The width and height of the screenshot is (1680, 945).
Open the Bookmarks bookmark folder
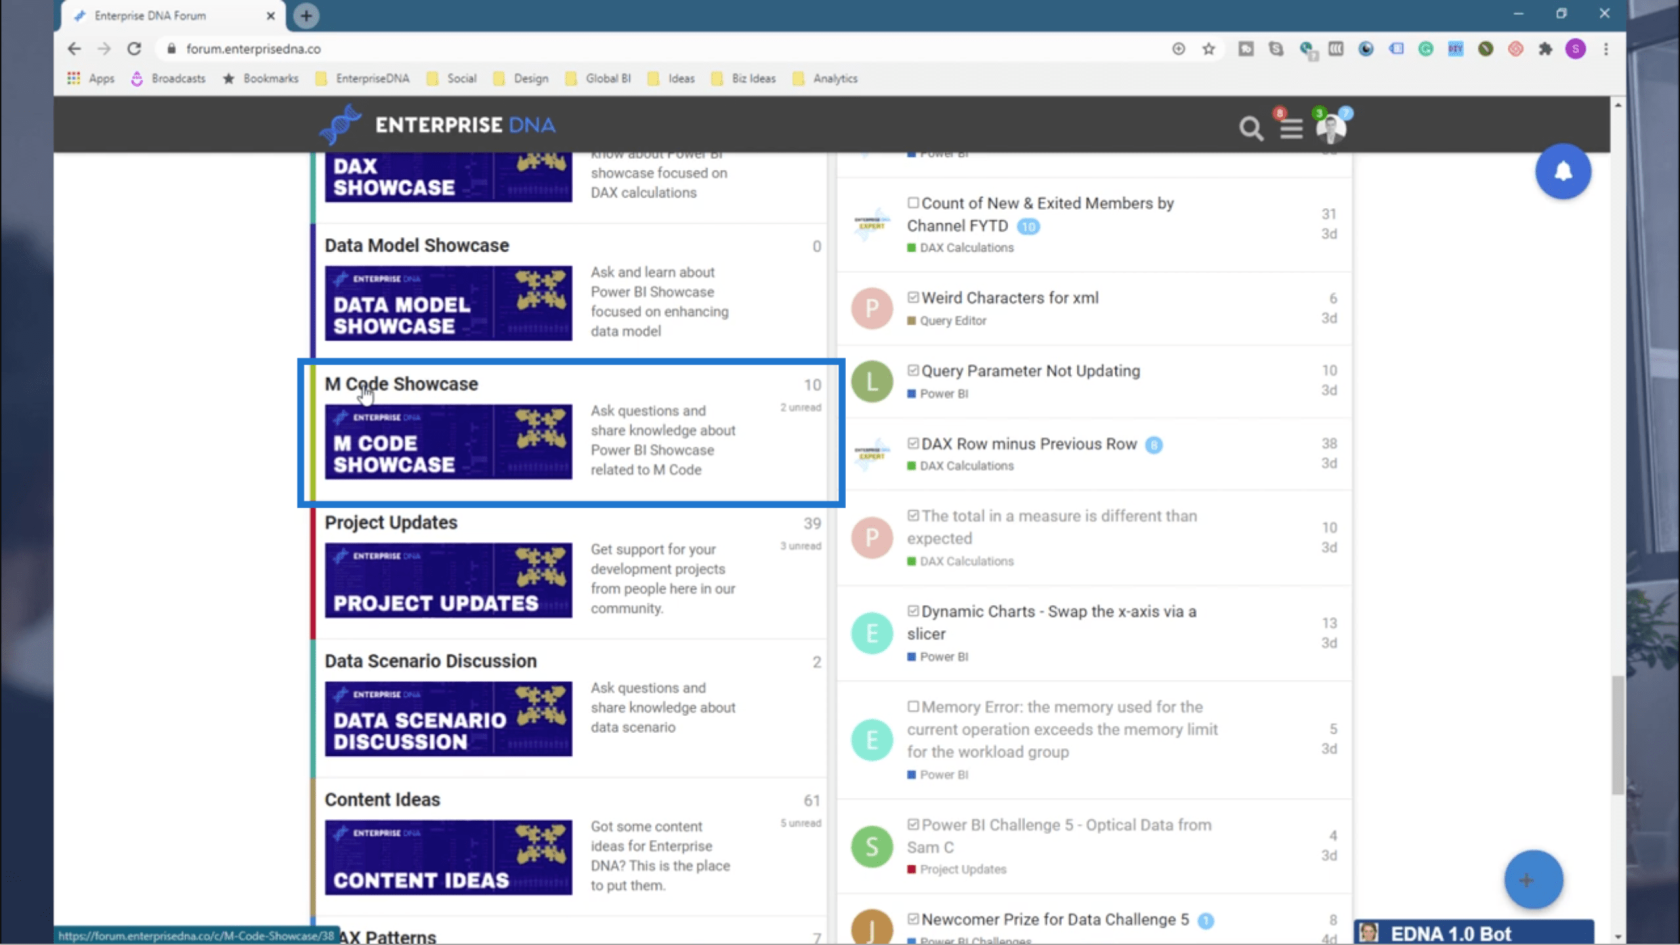point(260,78)
